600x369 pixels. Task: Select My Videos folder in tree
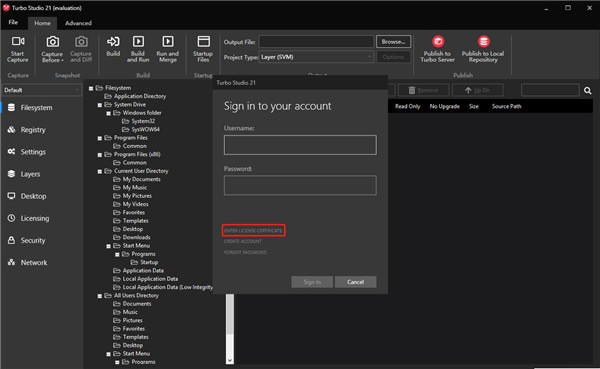(135, 204)
